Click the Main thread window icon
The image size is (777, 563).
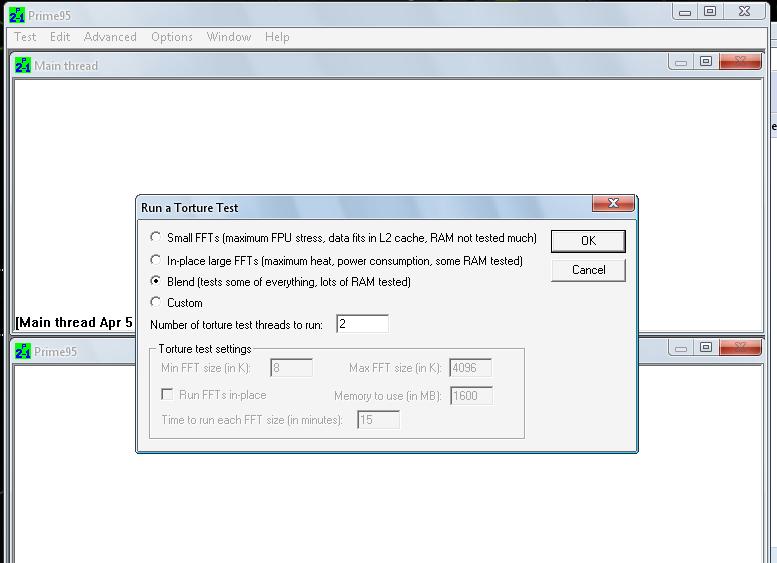[23, 65]
